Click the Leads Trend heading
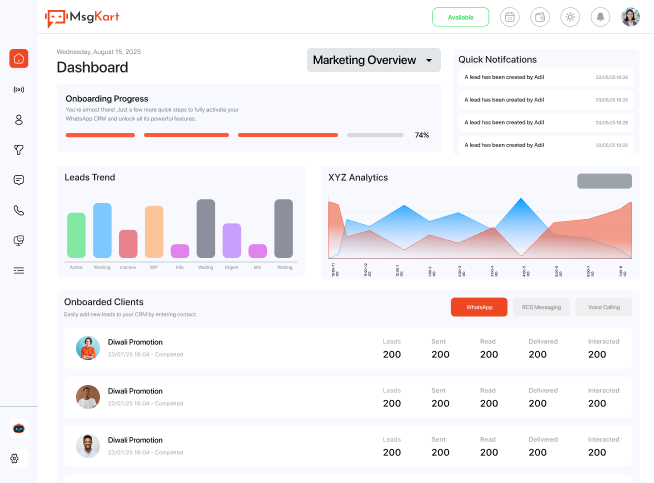This screenshot has width=654, height=483. [x=90, y=177]
